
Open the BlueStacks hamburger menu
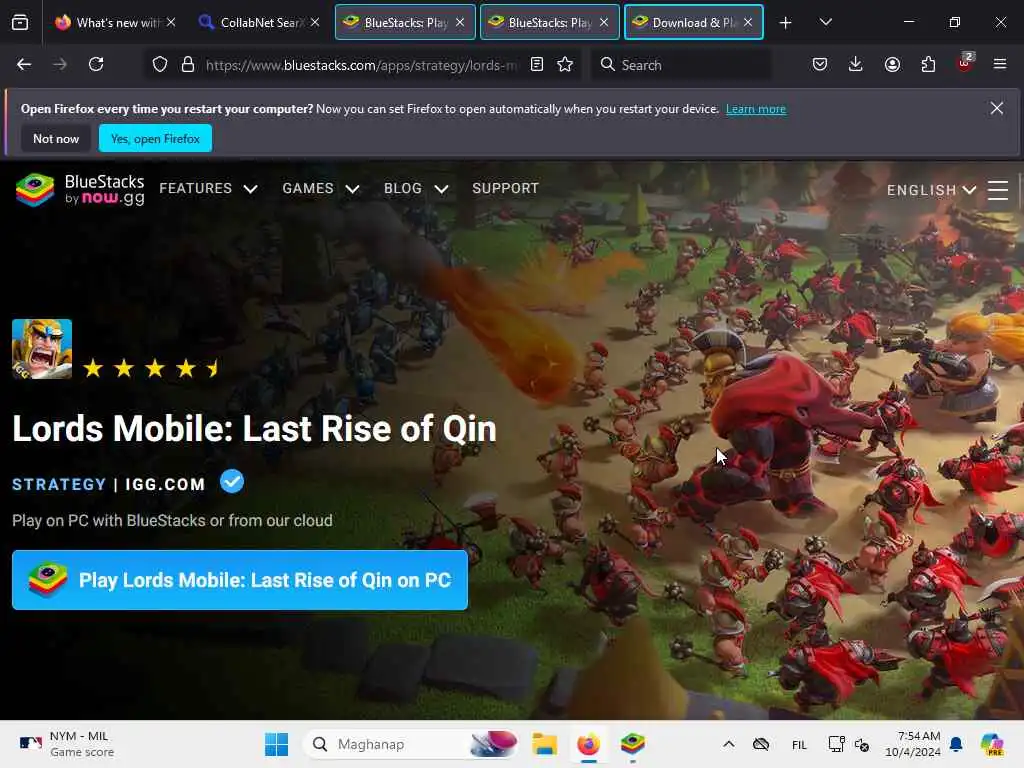998,190
